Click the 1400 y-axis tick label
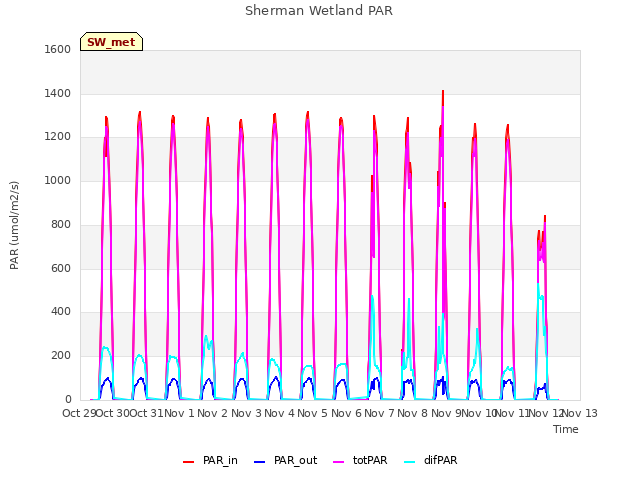The image size is (640, 480). point(58,93)
